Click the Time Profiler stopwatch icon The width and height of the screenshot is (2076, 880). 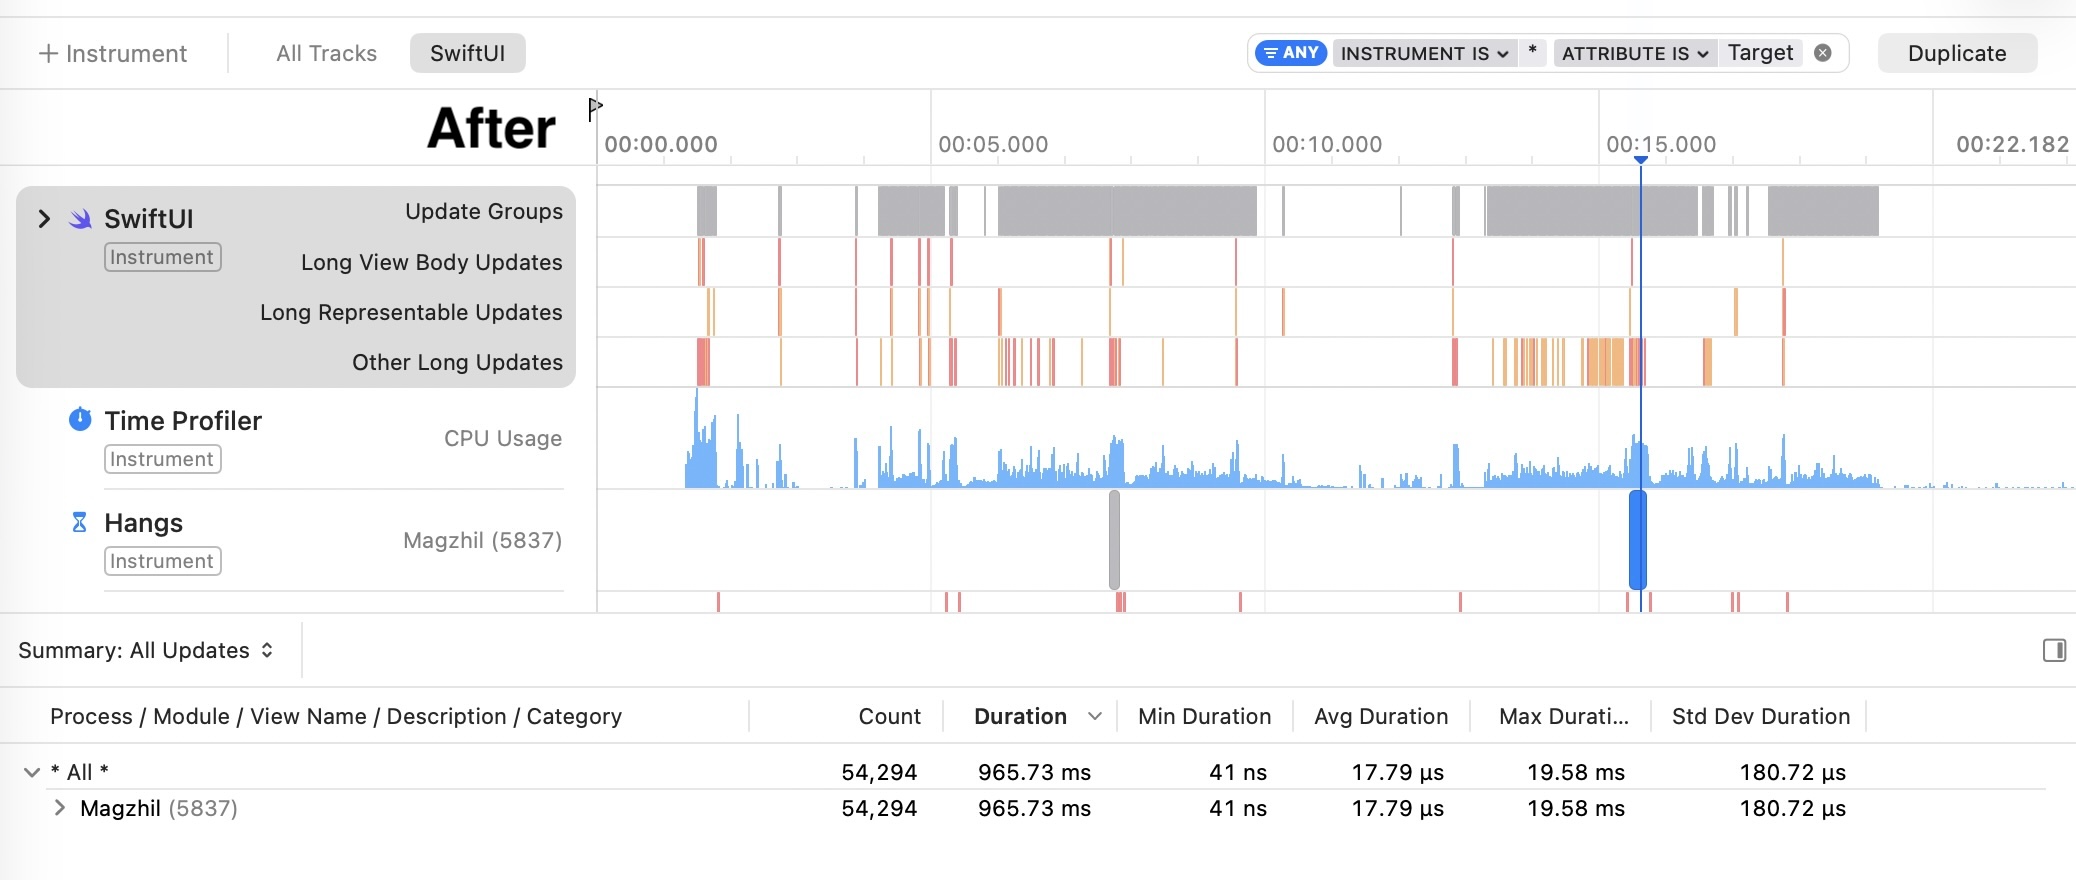80,419
